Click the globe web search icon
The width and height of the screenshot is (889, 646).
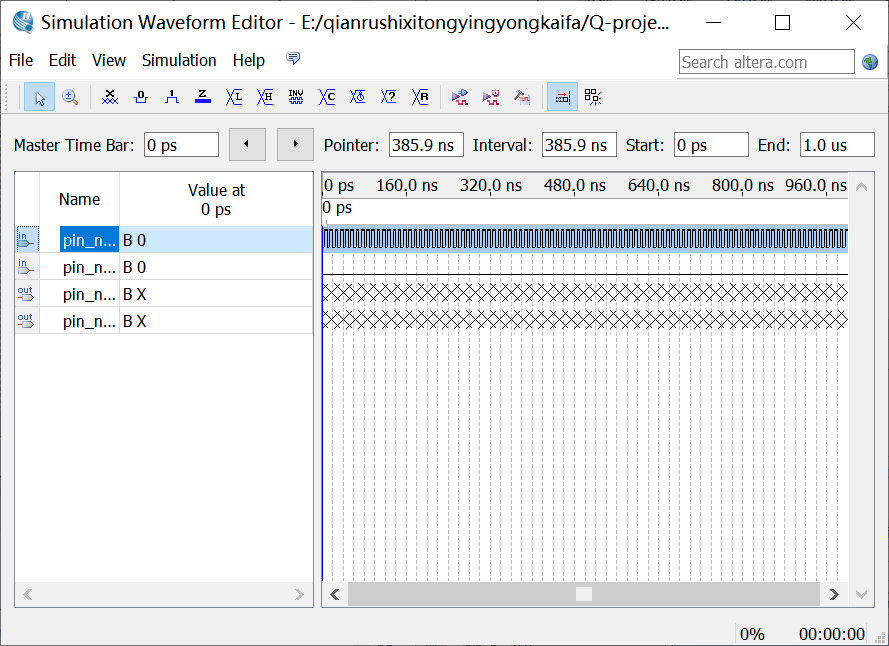(x=870, y=62)
